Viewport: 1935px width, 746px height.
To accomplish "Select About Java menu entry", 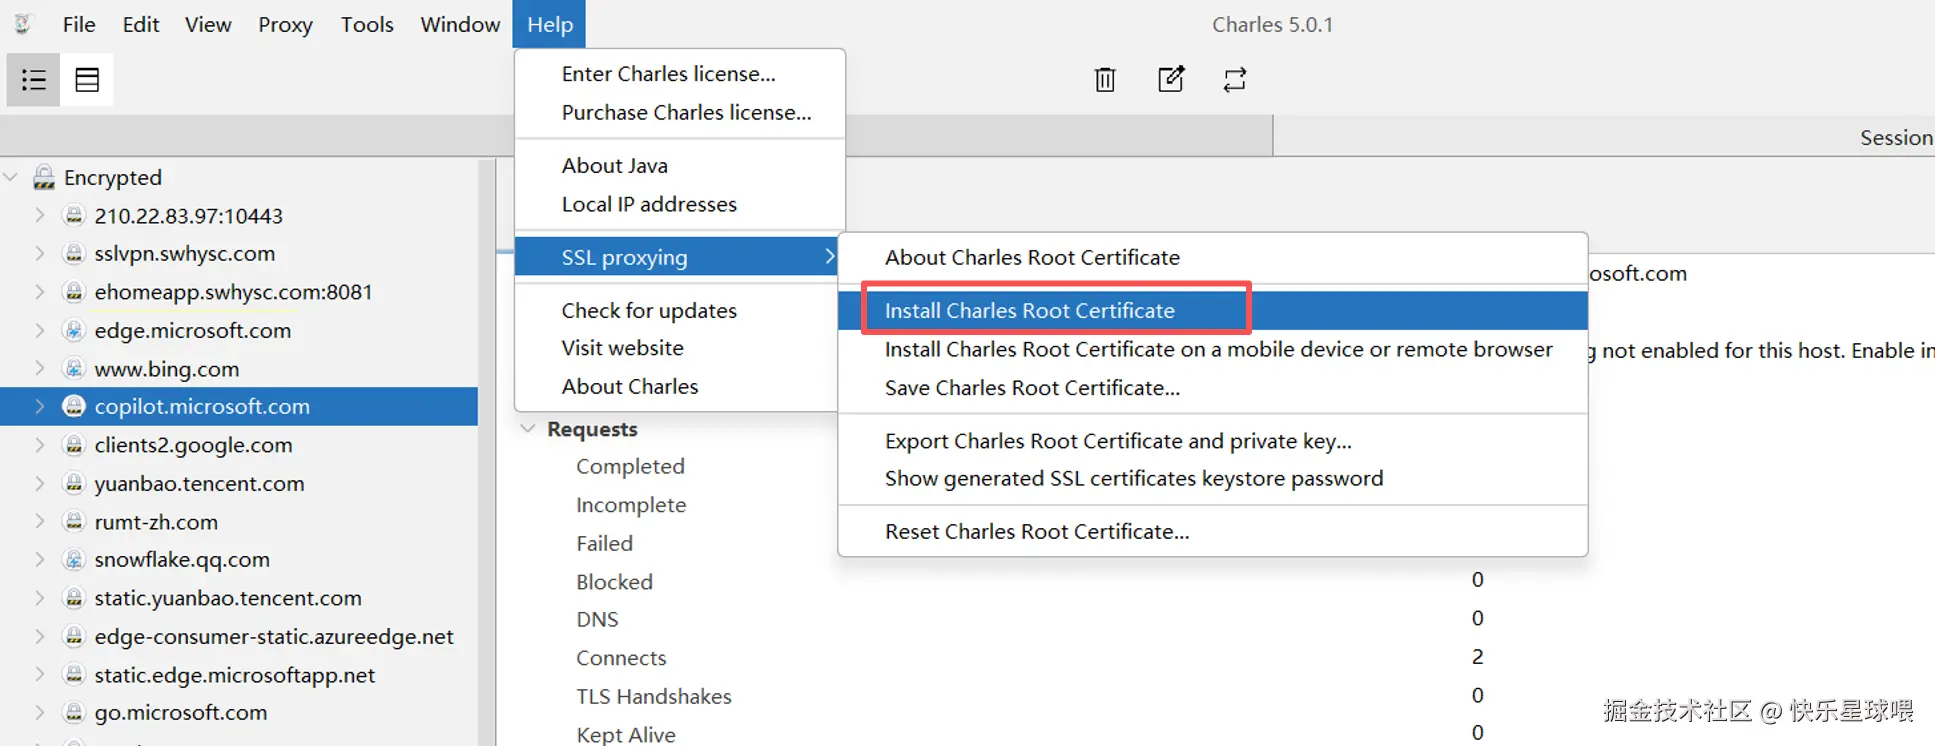I will tap(680, 165).
